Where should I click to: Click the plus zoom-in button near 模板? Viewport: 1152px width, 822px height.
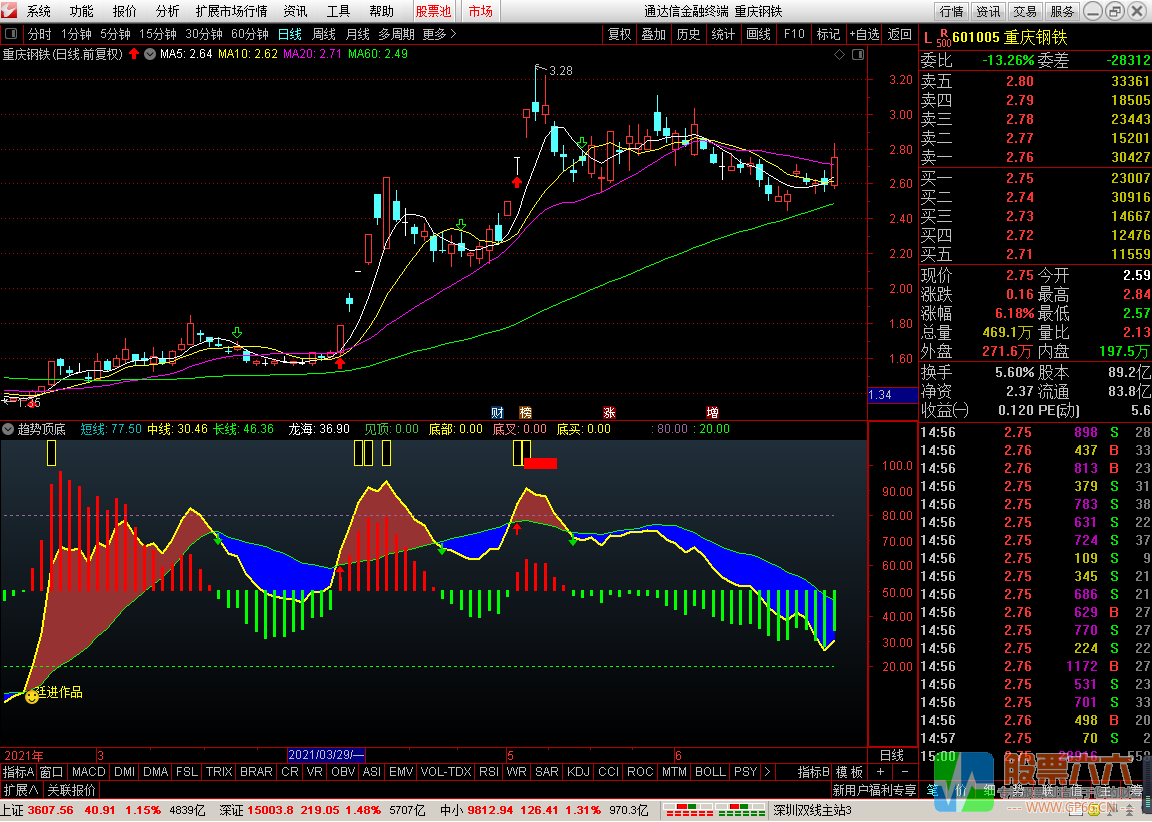(x=880, y=771)
